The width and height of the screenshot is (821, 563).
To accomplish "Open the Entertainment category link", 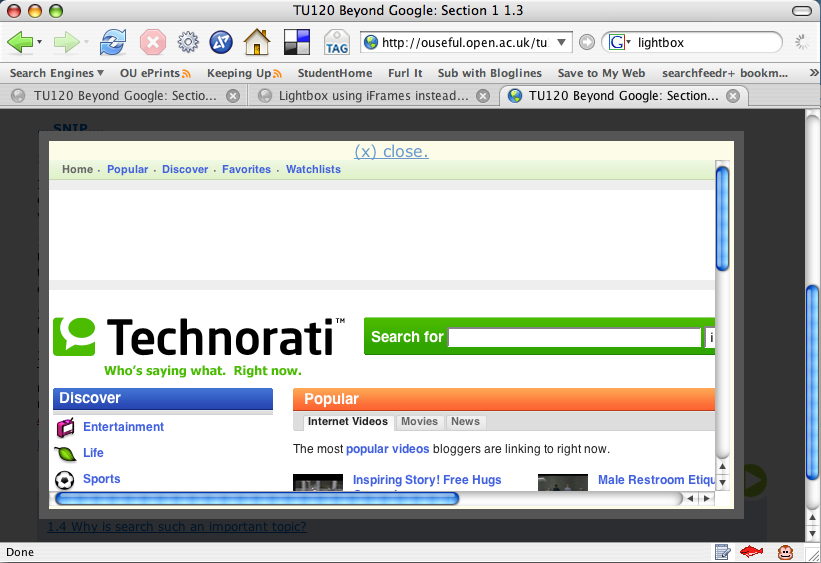I will point(124,427).
